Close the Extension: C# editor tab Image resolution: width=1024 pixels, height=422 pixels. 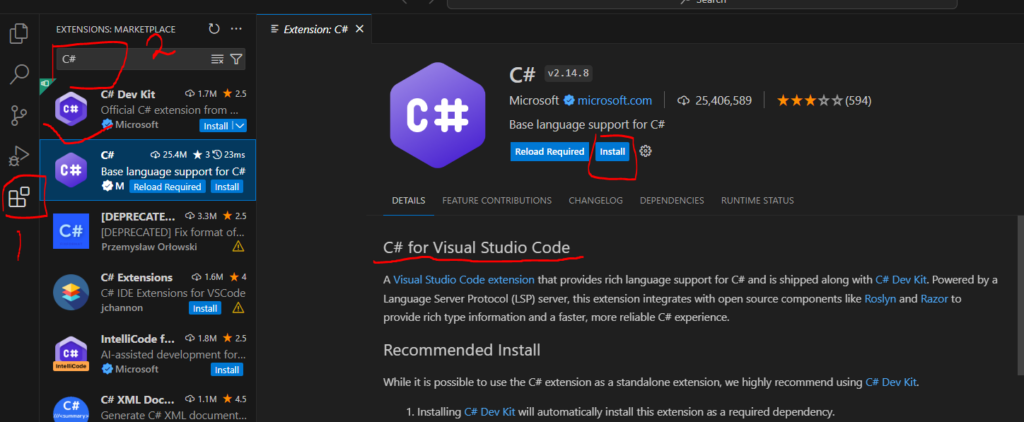(x=360, y=29)
